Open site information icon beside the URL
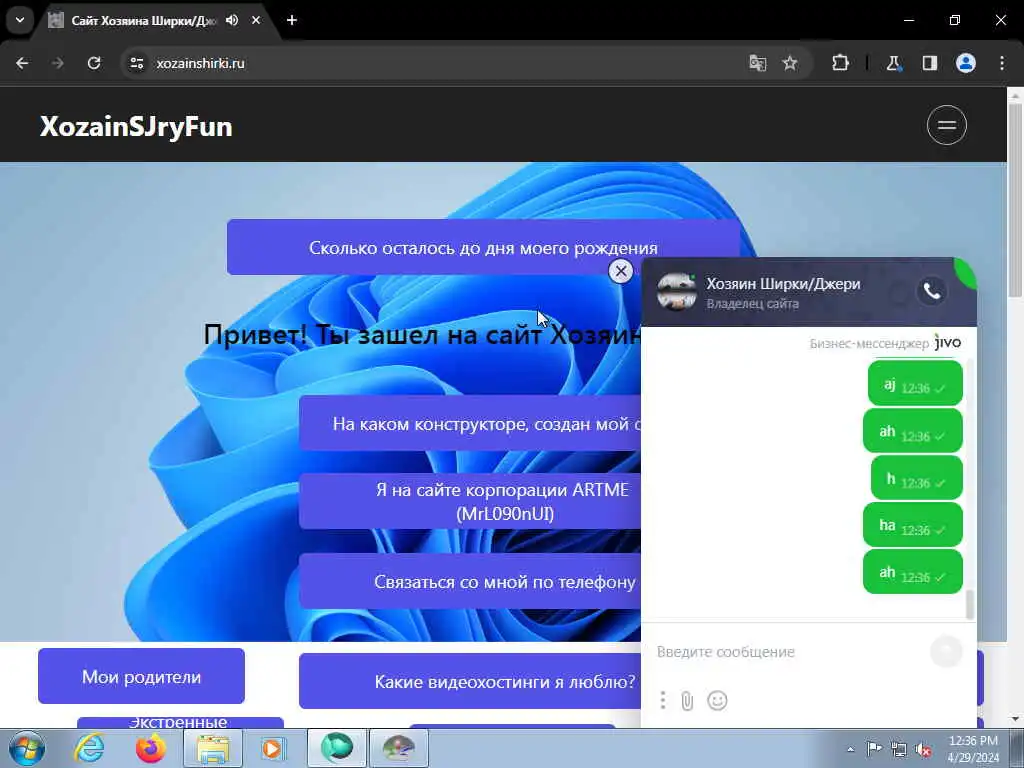The height and width of the screenshot is (768, 1024). [137, 63]
